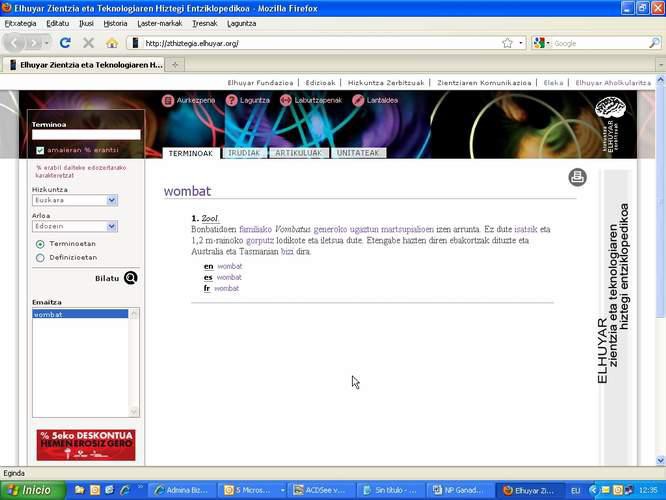
Task: Click the Edizioak link
Action: [320, 83]
